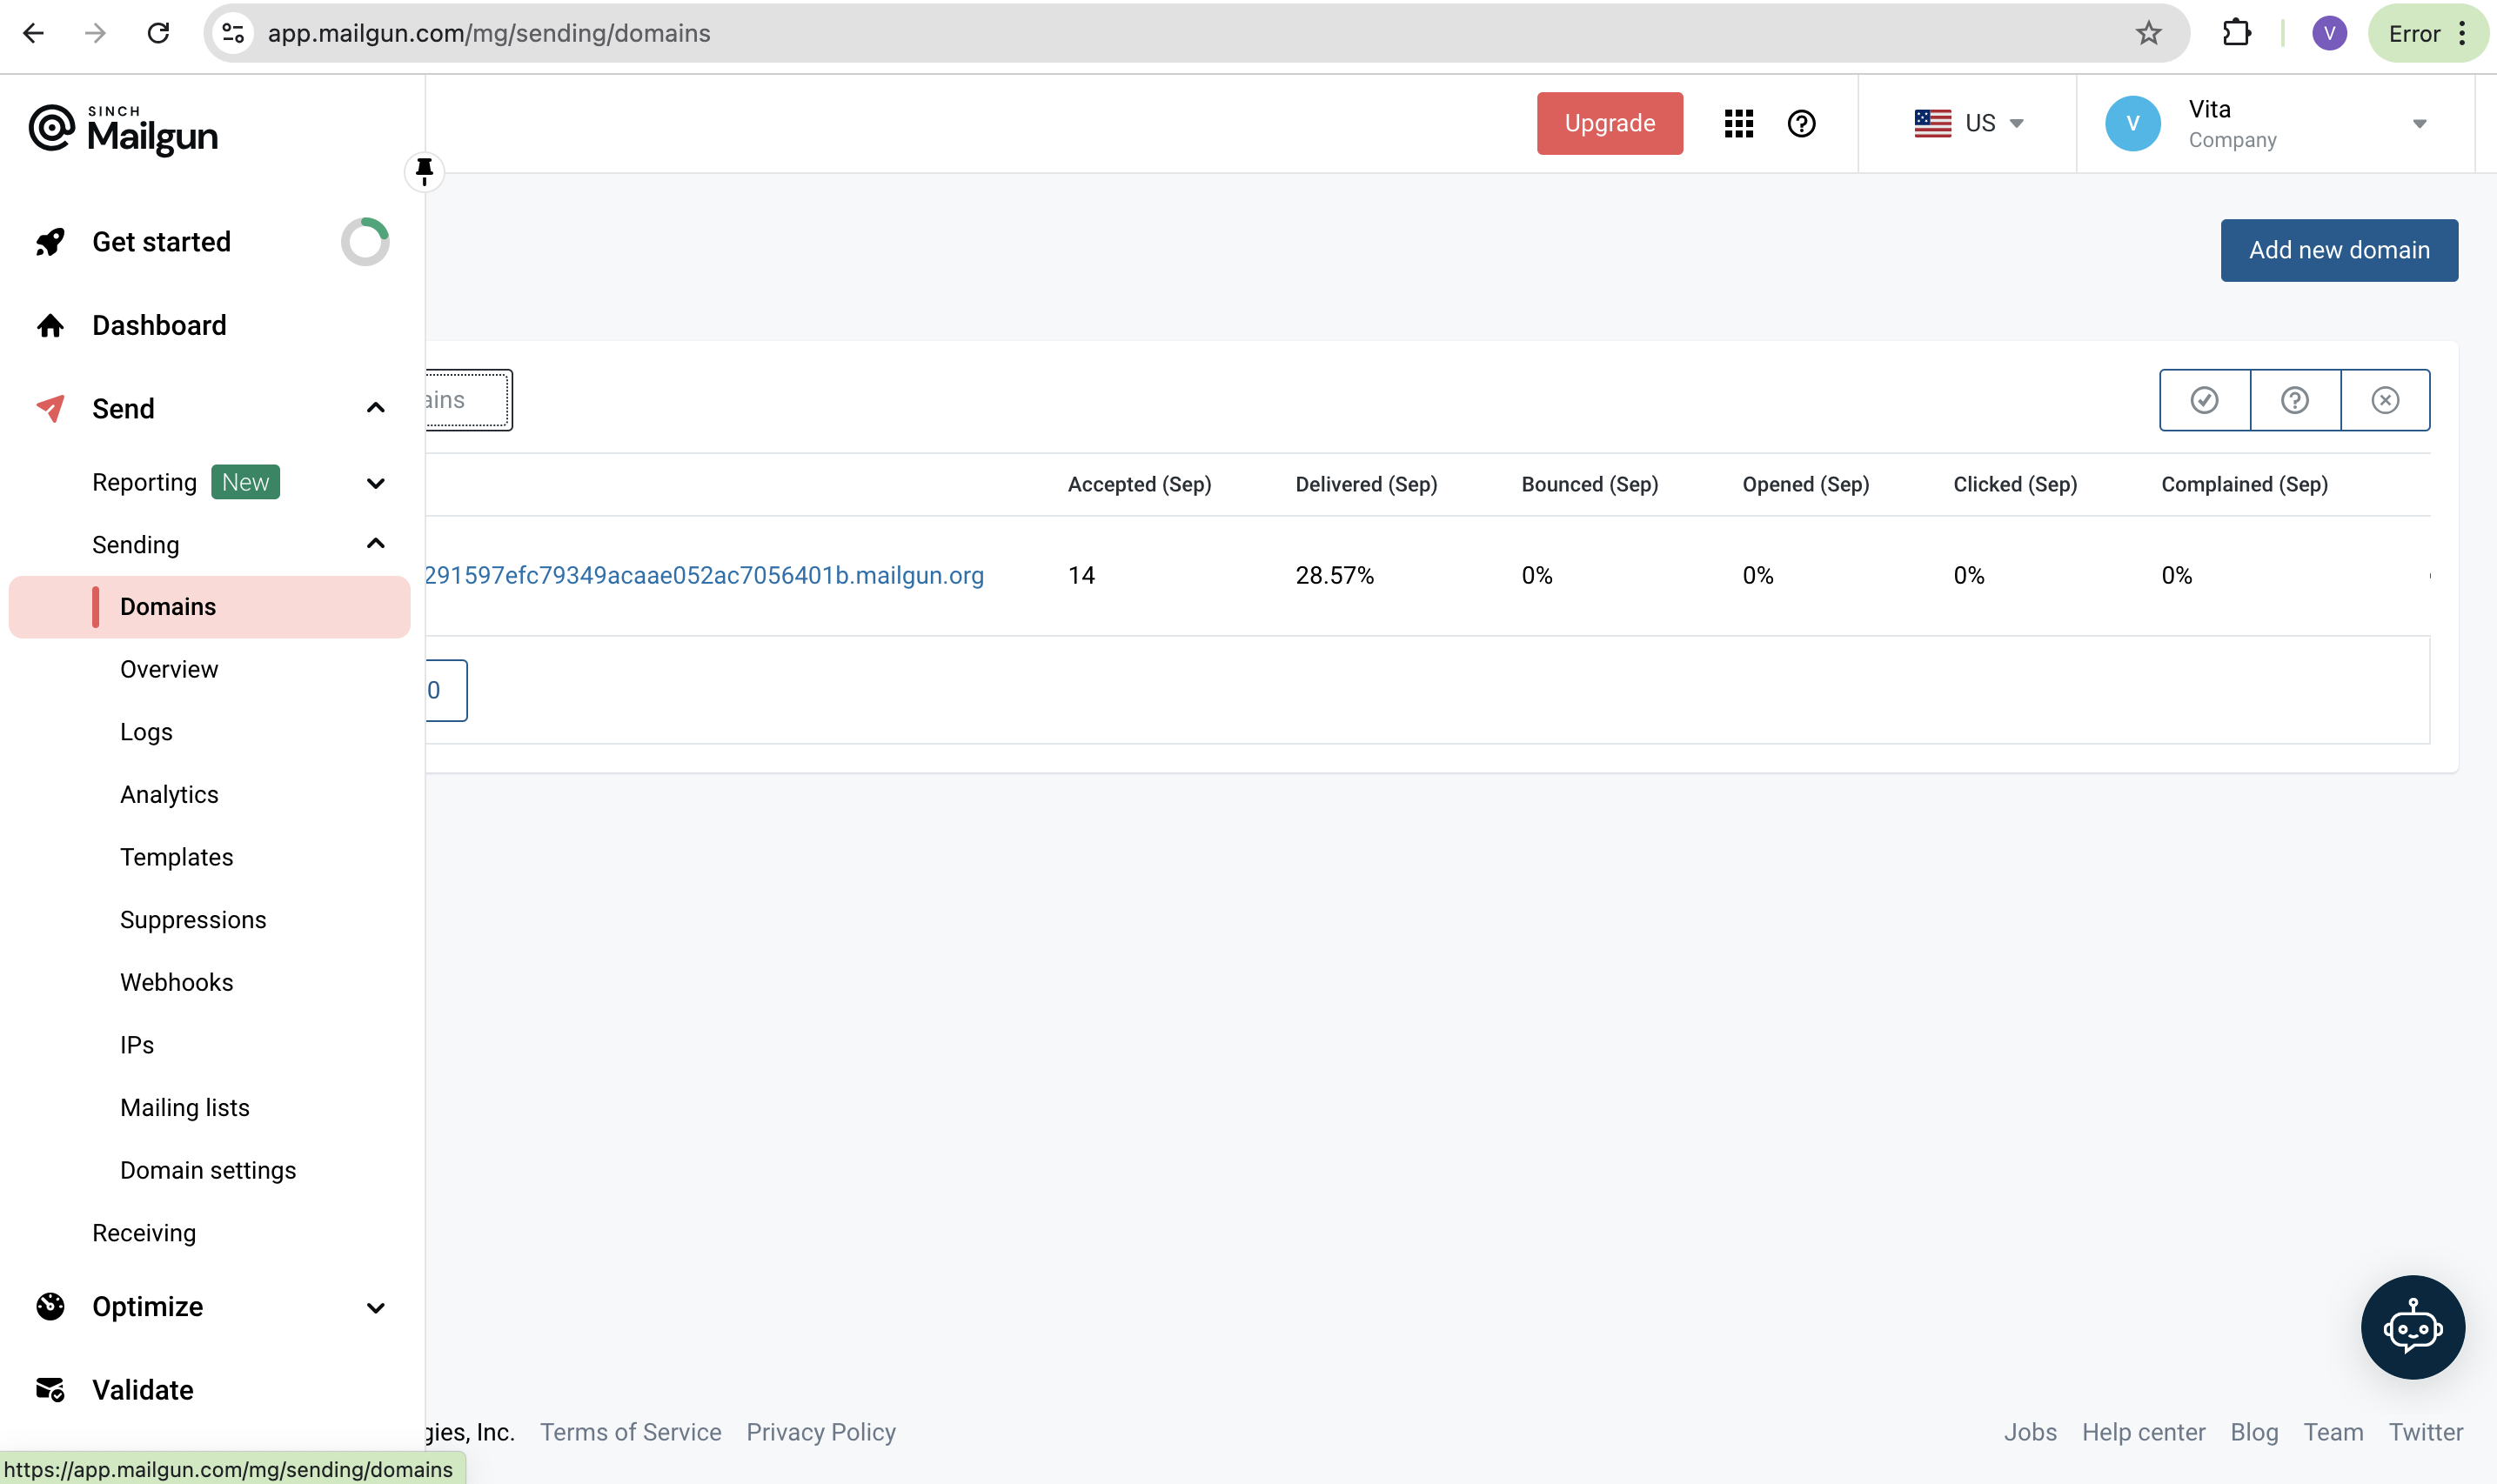Click Get started progress ring

click(x=365, y=241)
